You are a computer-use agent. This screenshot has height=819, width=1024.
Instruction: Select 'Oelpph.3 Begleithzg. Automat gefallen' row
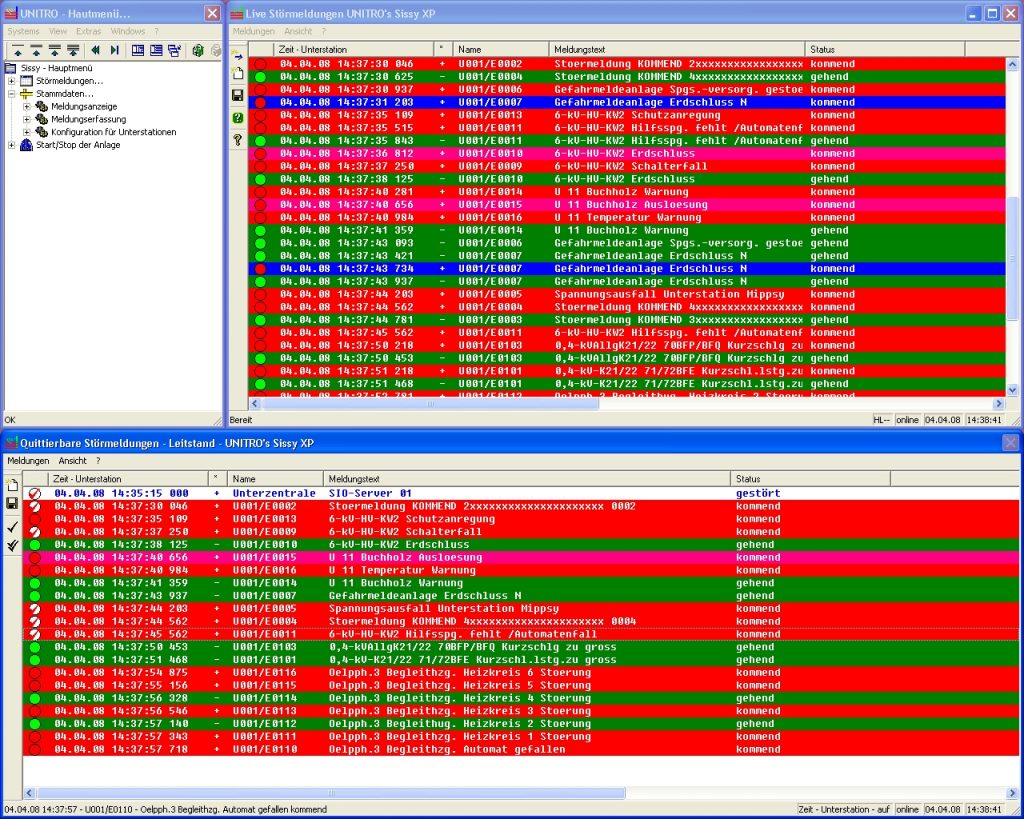coord(521,749)
